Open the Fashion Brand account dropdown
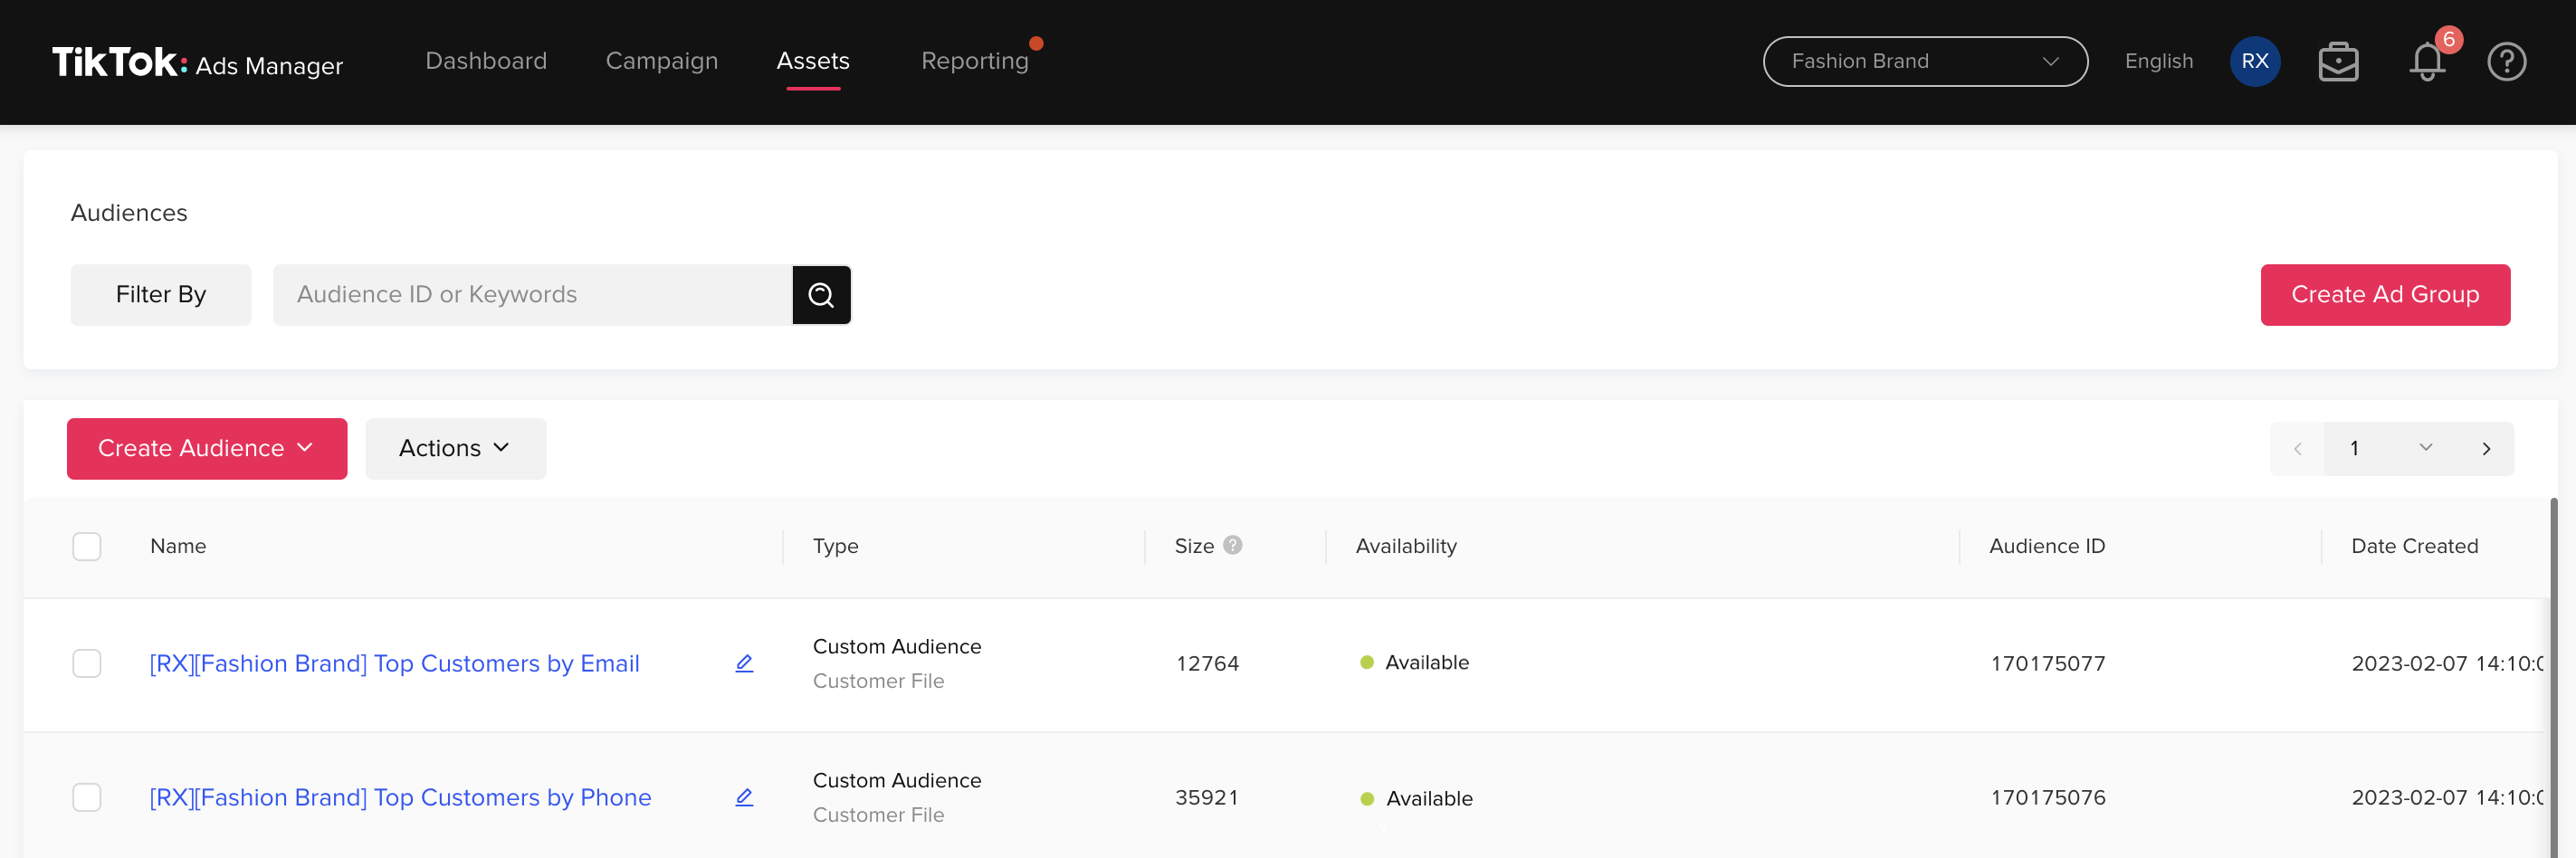The height and width of the screenshot is (858, 2576). point(1924,61)
